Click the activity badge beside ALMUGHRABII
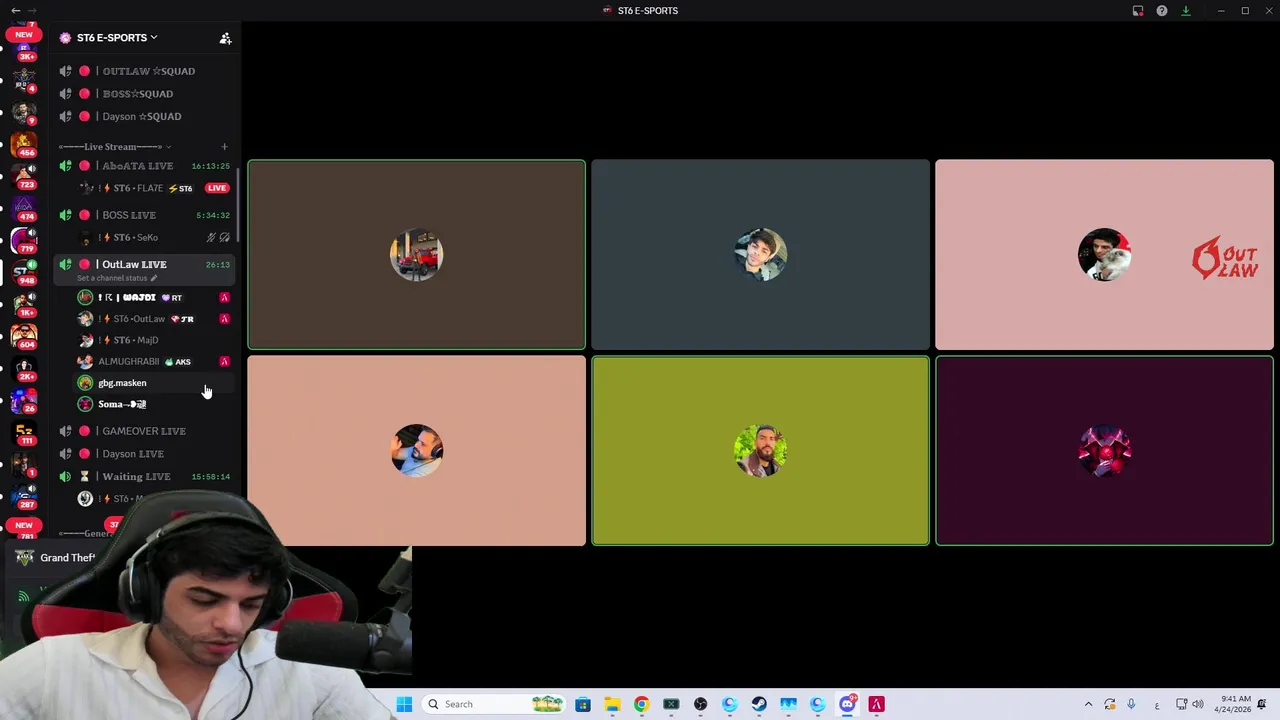1280x720 pixels. coord(224,362)
